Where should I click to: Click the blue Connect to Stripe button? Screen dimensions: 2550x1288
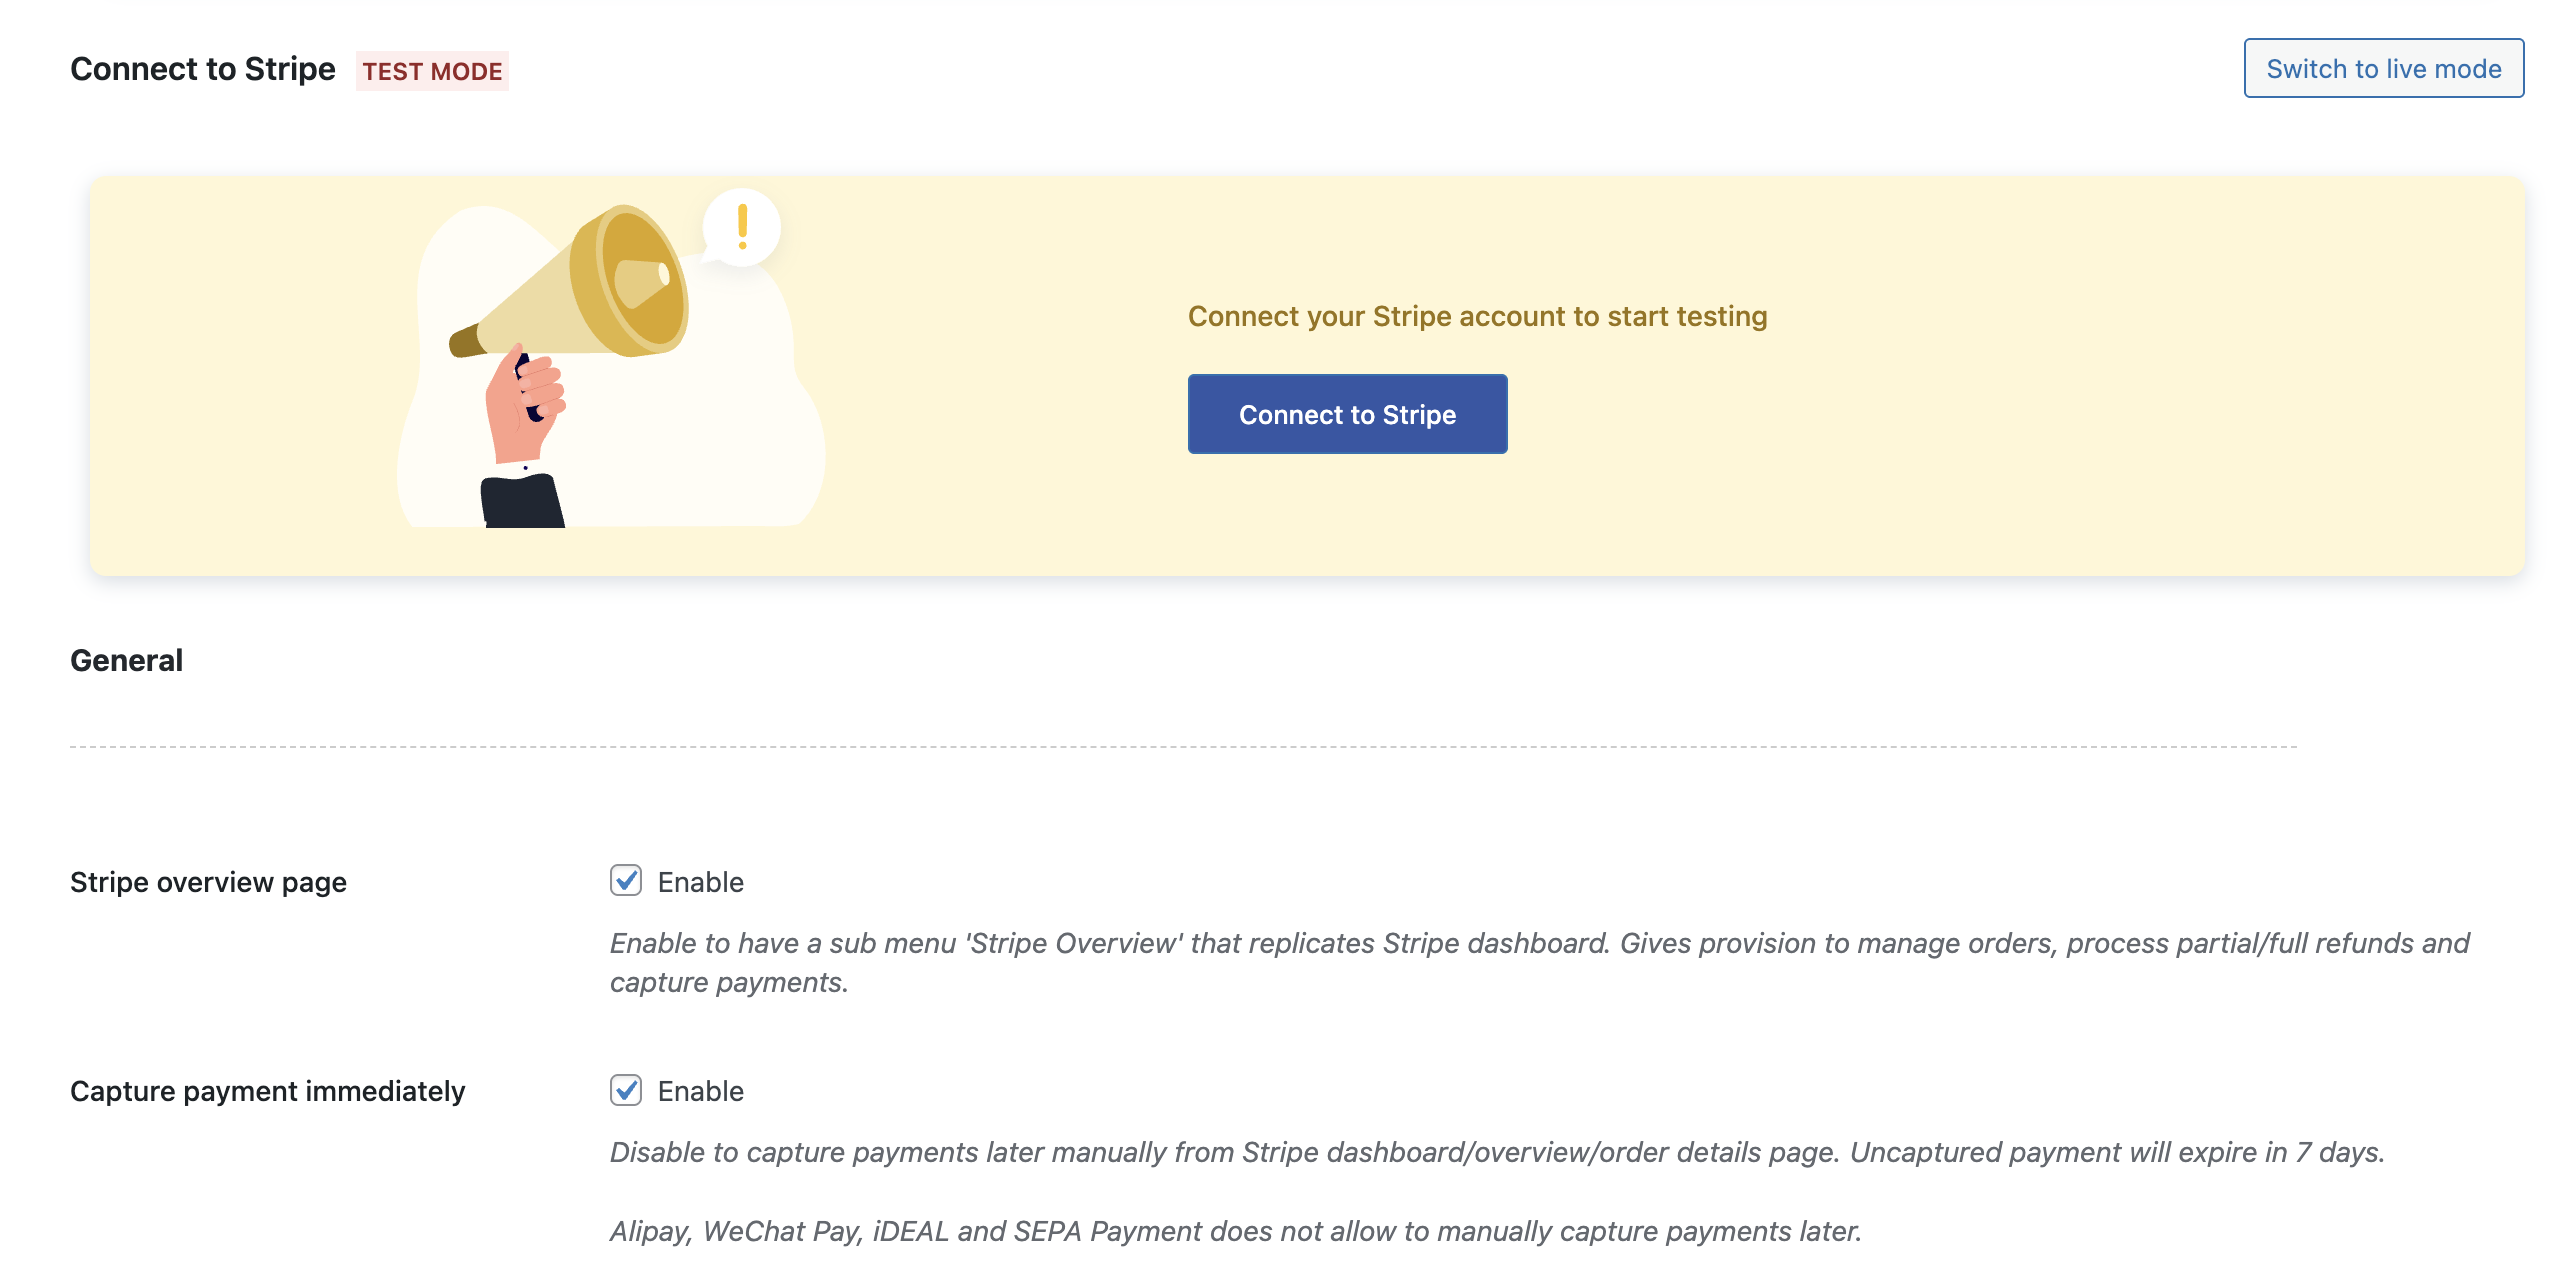tap(1347, 414)
